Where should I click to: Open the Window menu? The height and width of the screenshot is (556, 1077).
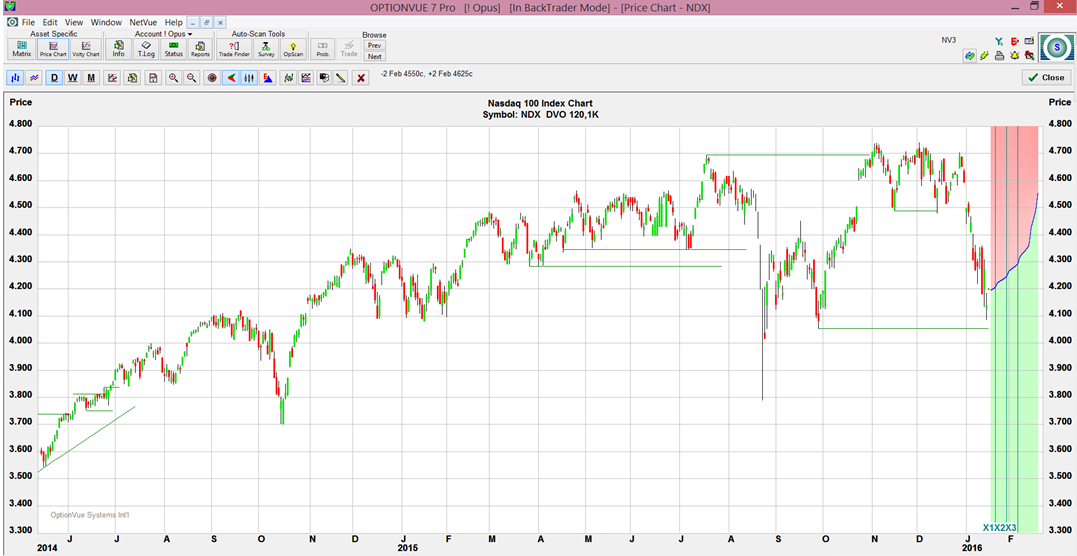(x=105, y=22)
